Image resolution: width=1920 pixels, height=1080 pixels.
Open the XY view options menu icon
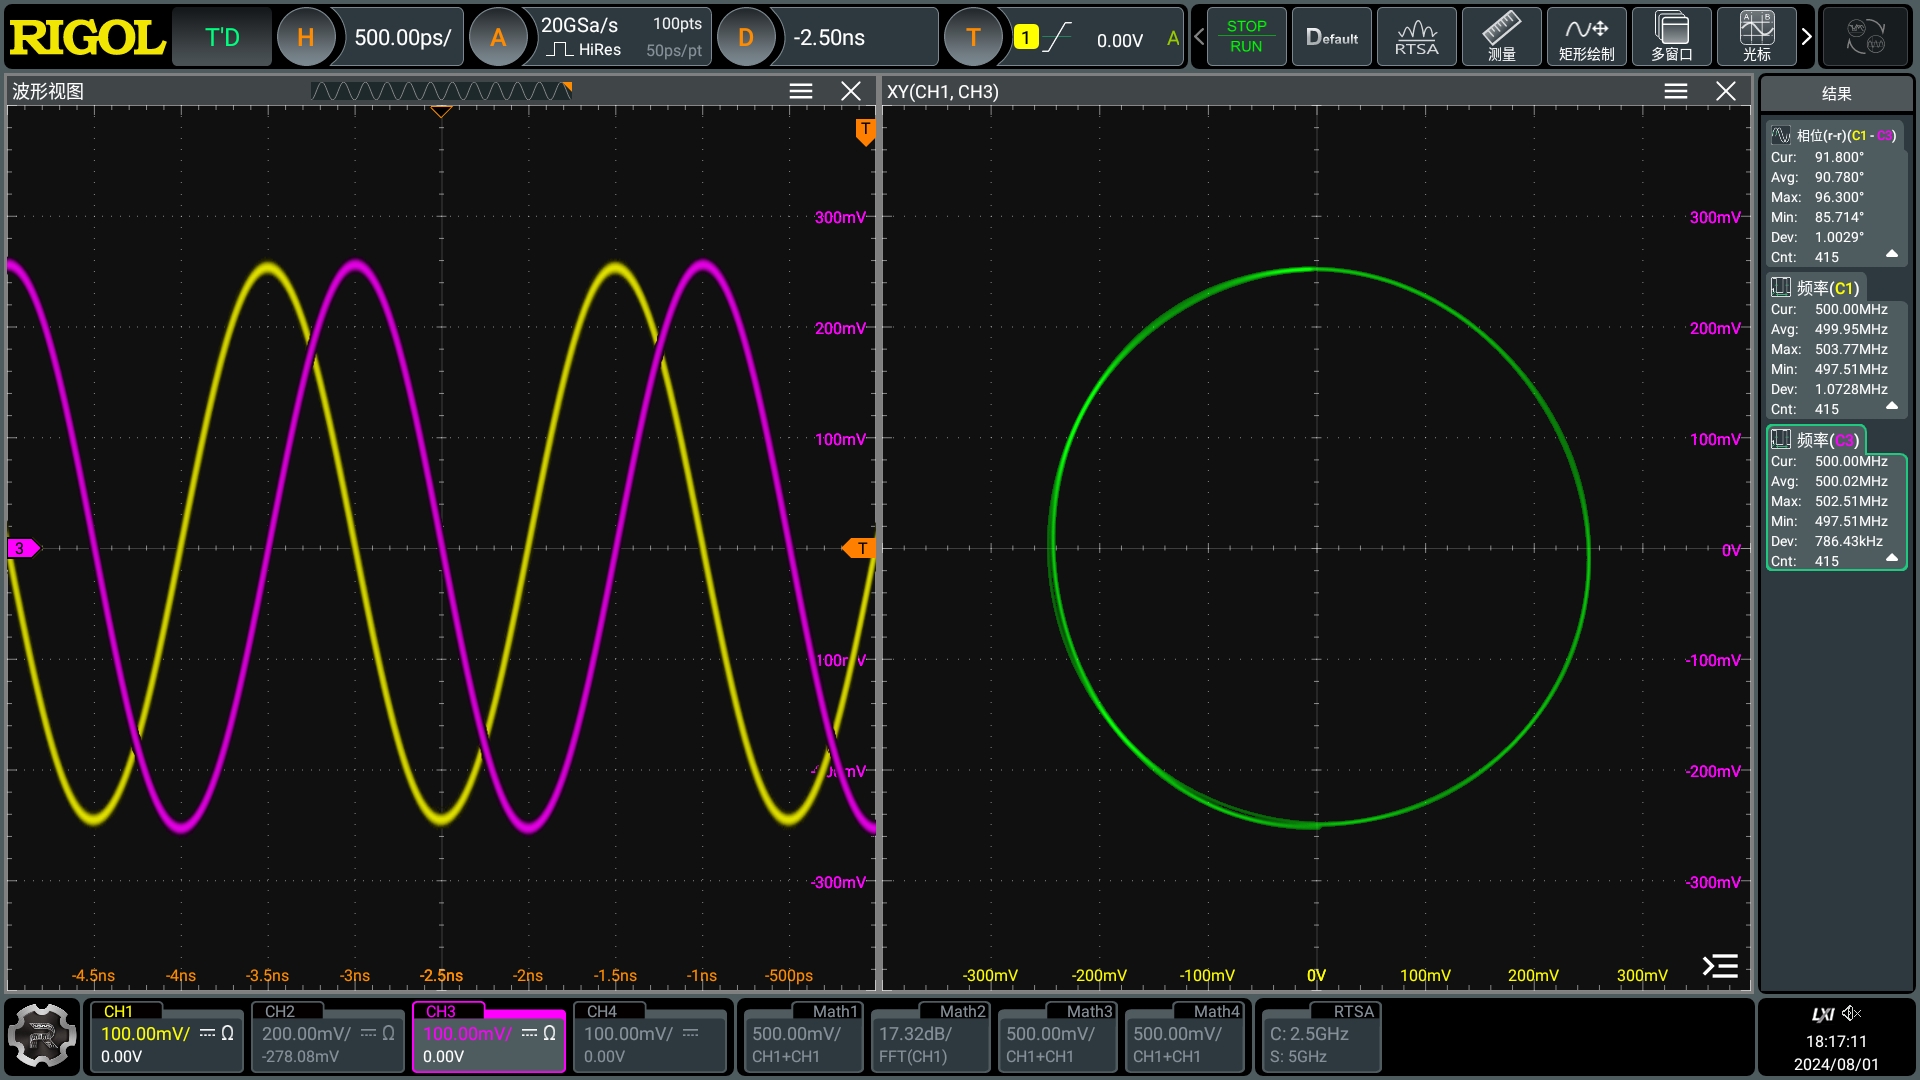(x=1674, y=90)
